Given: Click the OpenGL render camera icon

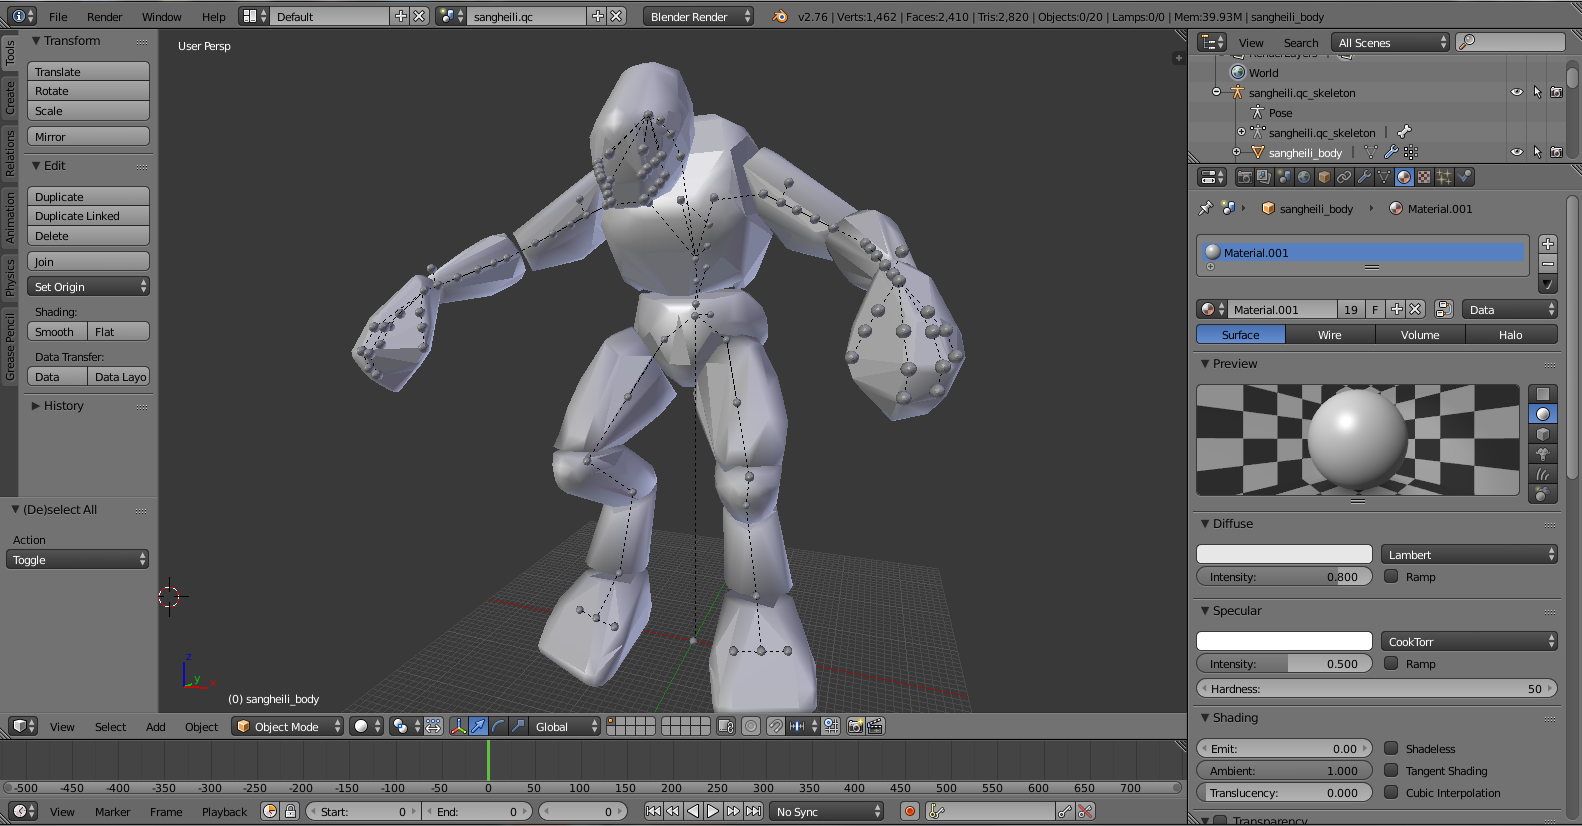Looking at the screenshot, I should pyautogui.click(x=855, y=726).
